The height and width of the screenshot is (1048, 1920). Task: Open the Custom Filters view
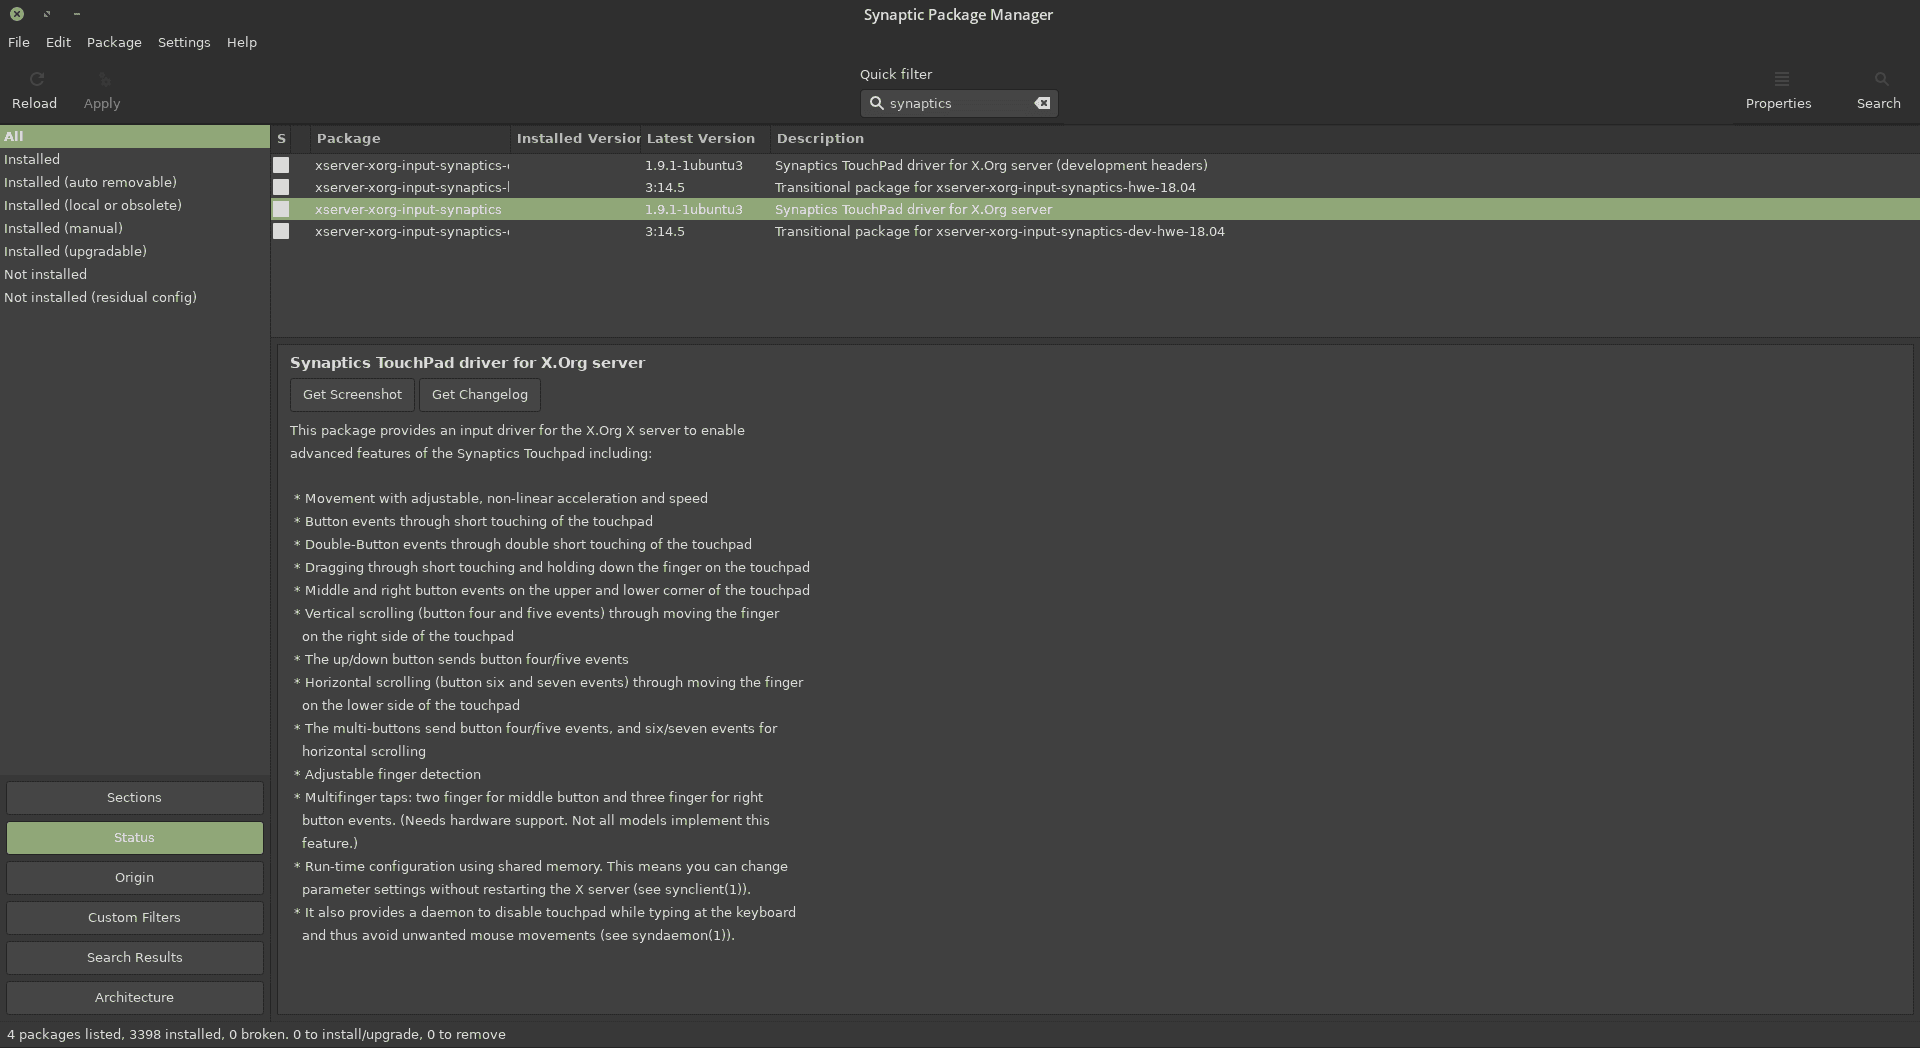[135, 917]
